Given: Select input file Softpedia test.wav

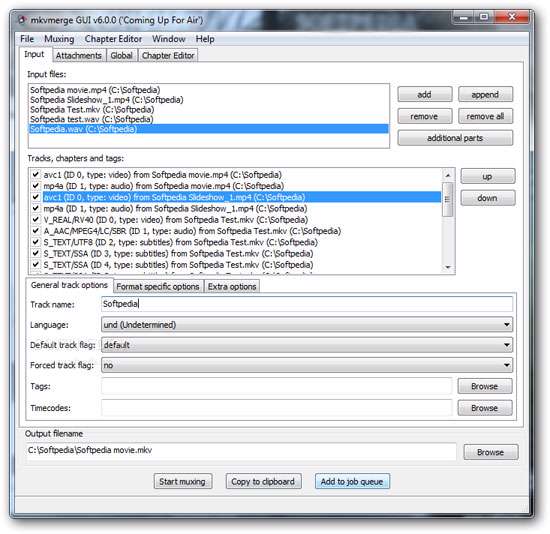Looking at the screenshot, I should click(x=209, y=119).
